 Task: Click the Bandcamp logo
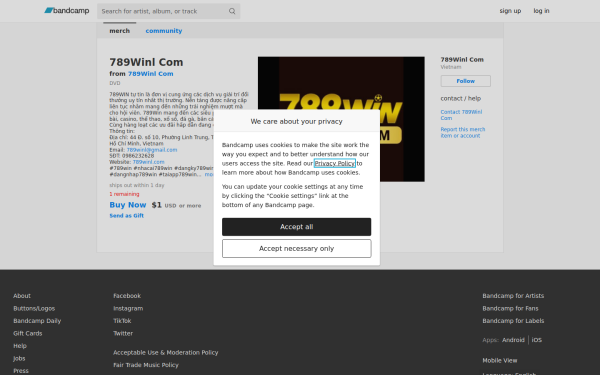tap(67, 11)
